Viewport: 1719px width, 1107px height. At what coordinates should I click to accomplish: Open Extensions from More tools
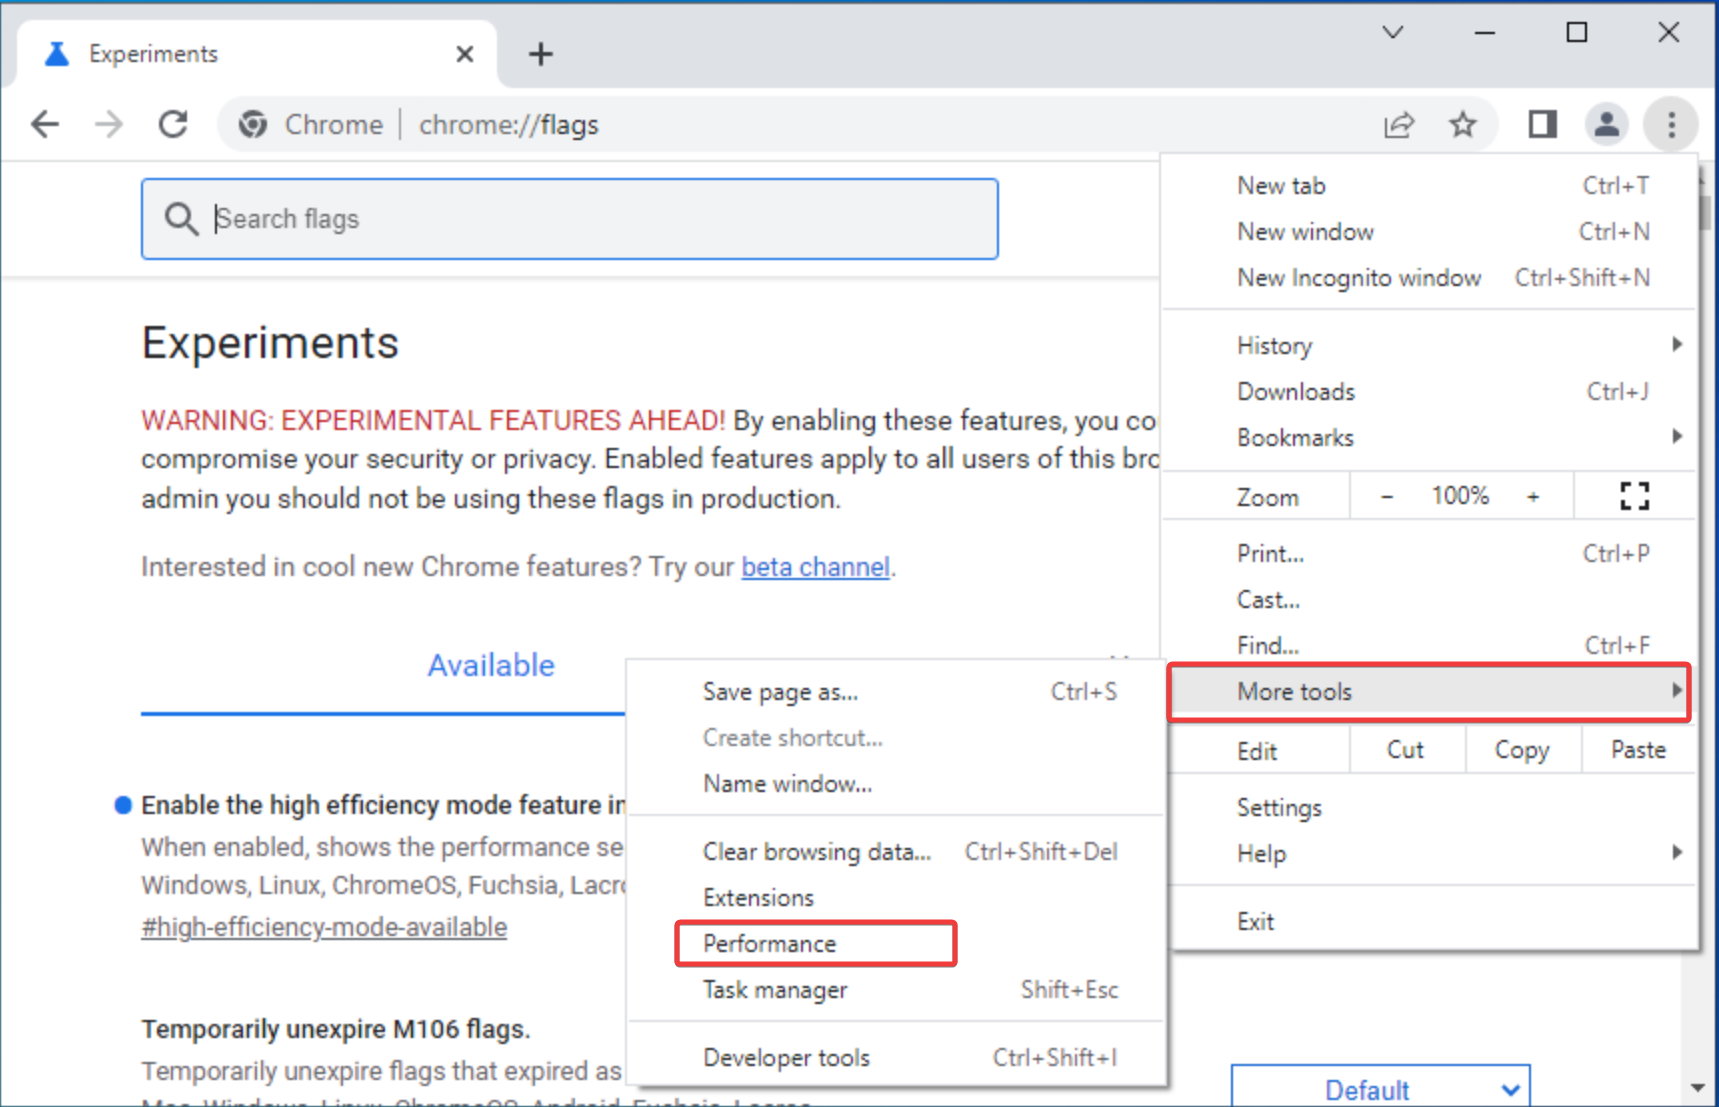[x=897, y=898]
